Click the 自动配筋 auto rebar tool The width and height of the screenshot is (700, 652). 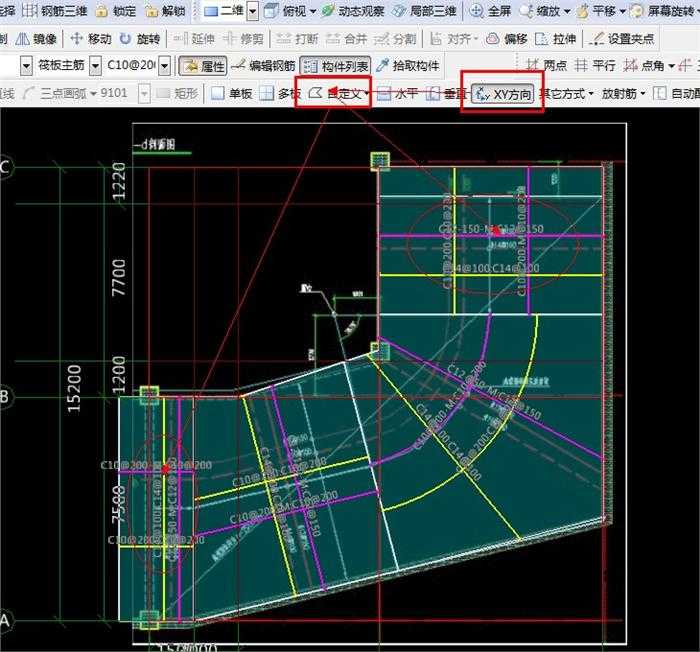click(x=677, y=93)
